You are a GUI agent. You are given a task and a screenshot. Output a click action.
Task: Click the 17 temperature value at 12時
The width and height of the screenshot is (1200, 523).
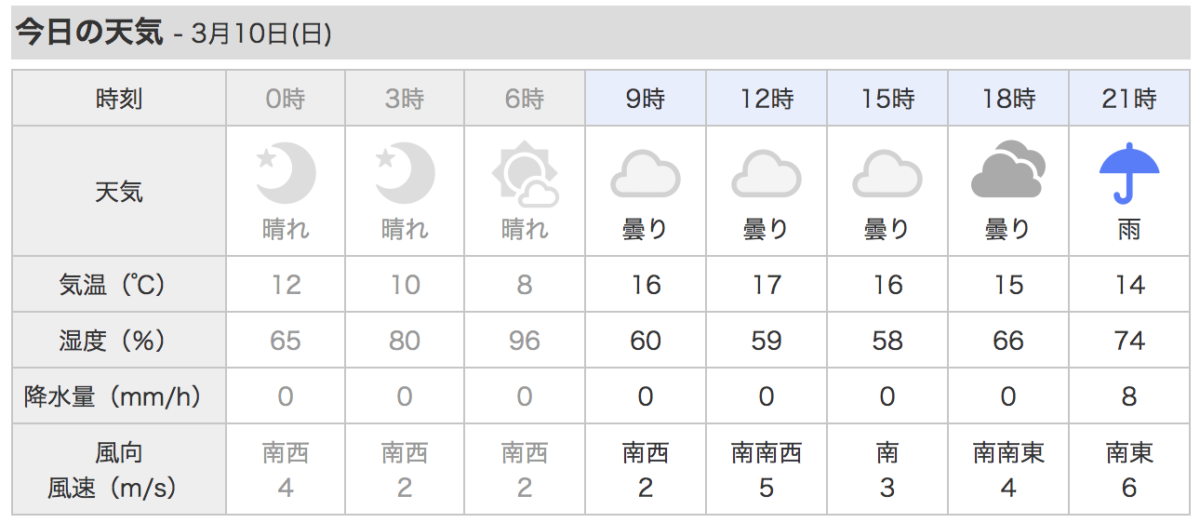766,285
